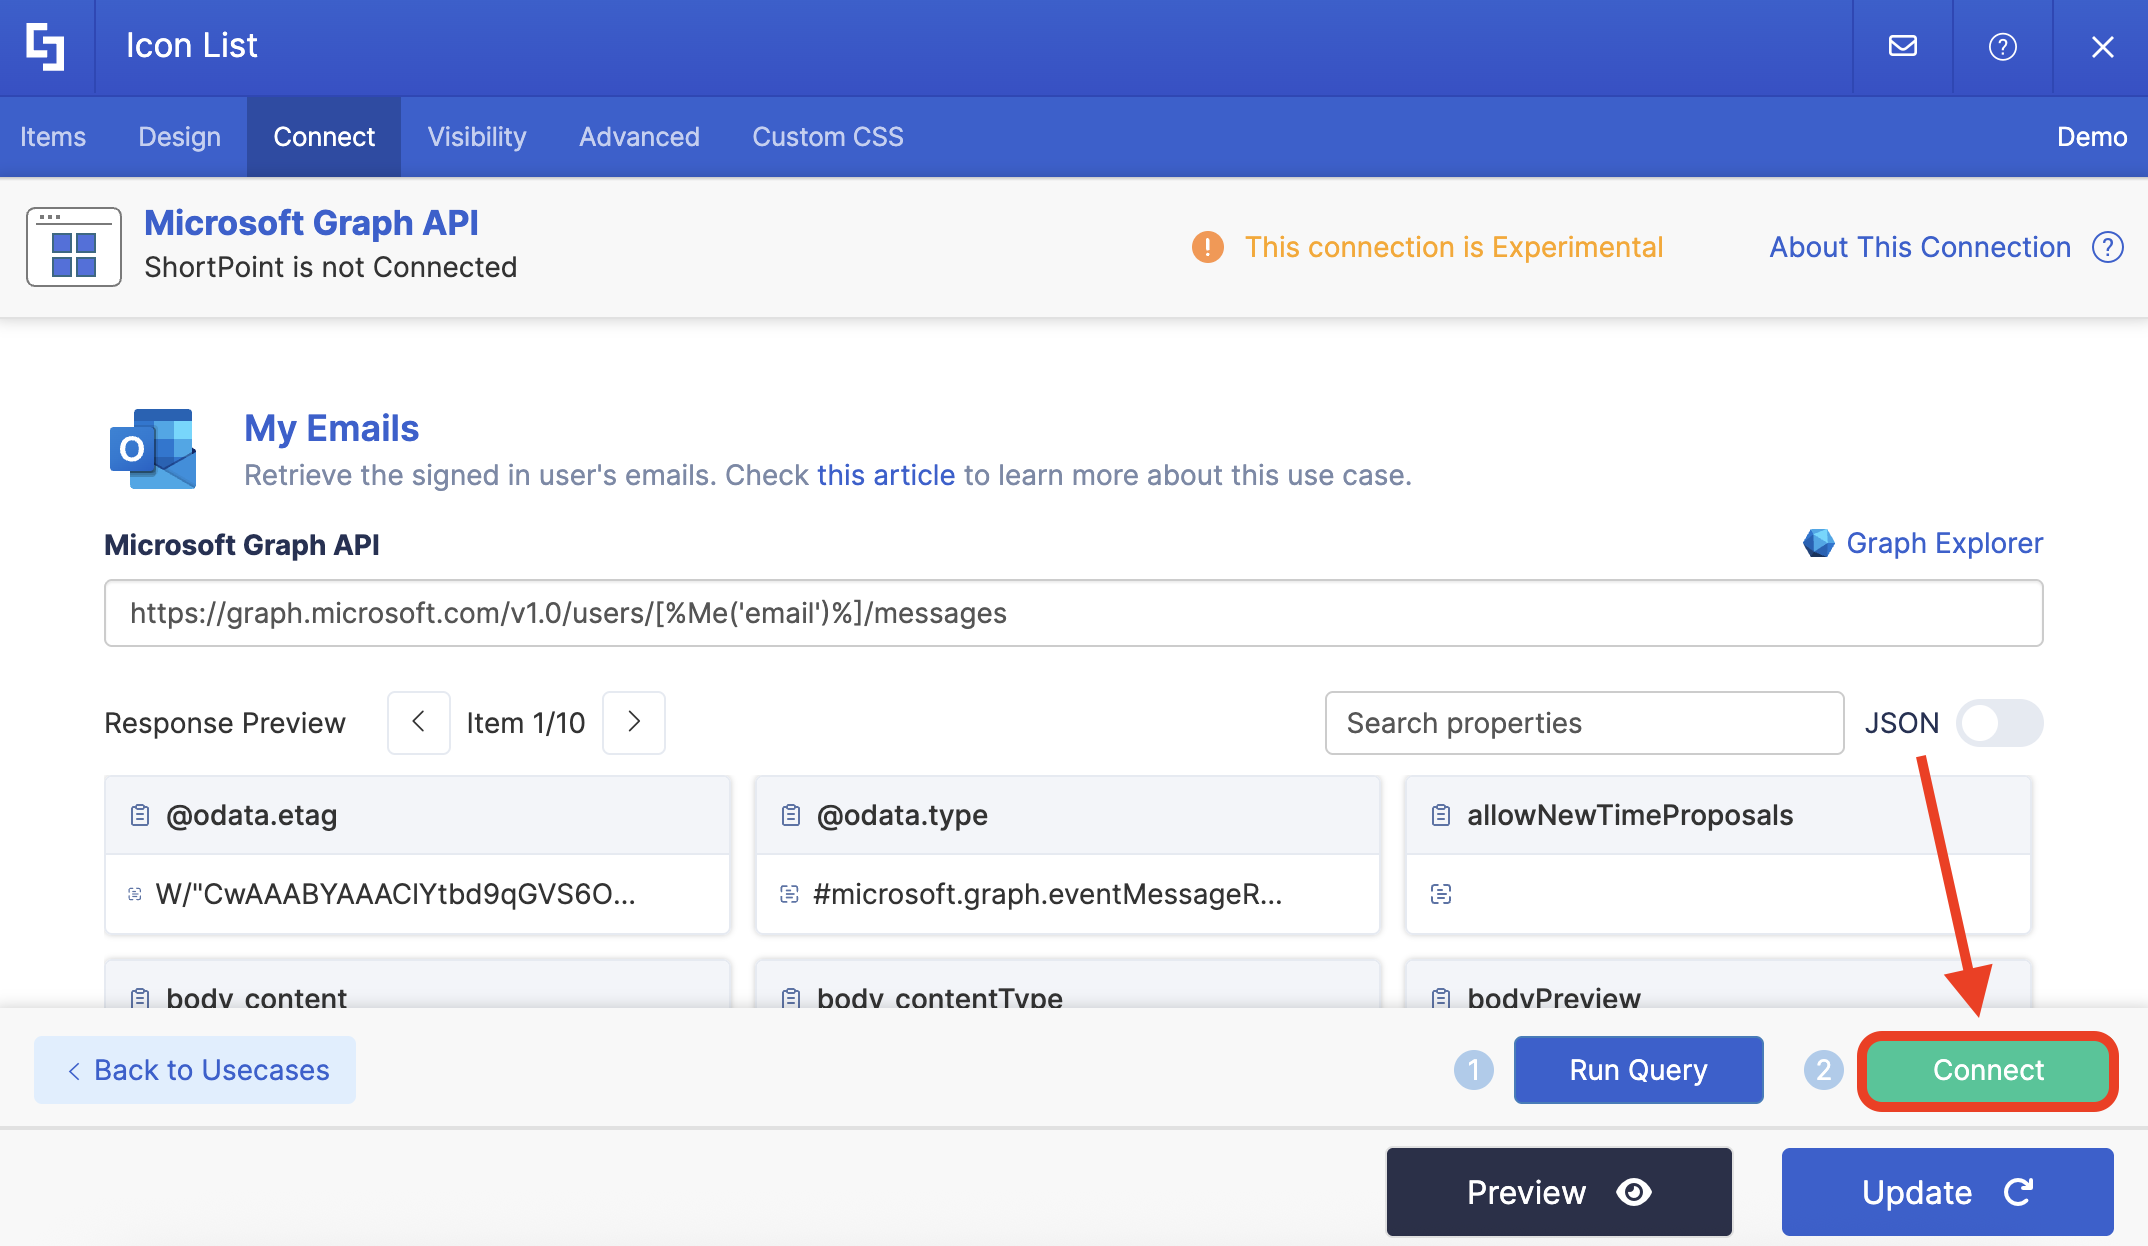Screen dimensions: 2148x1246
Task: Click the help question mark icon in header
Action: point(2002,46)
